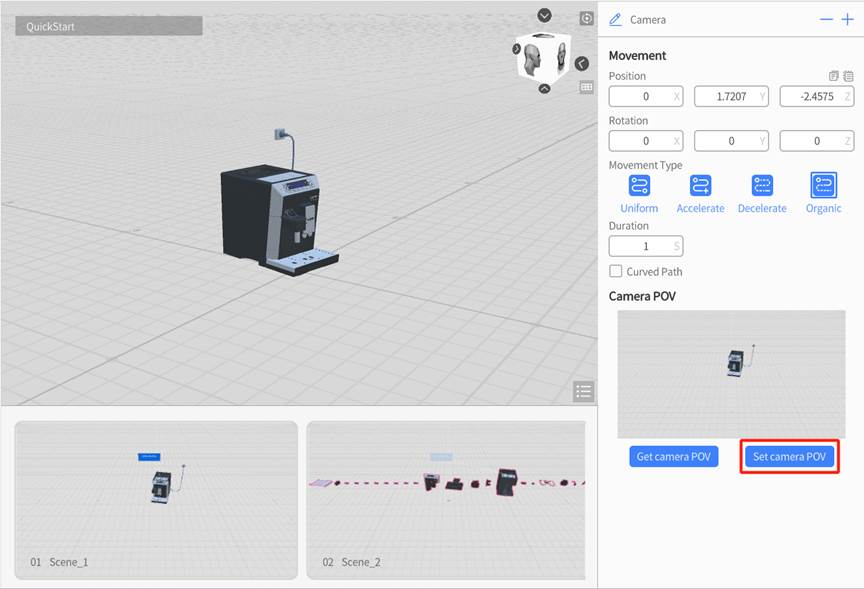Choose the Accelerate movement type icon
The width and height of the screenshot is (864, 589).
(700, 185)
